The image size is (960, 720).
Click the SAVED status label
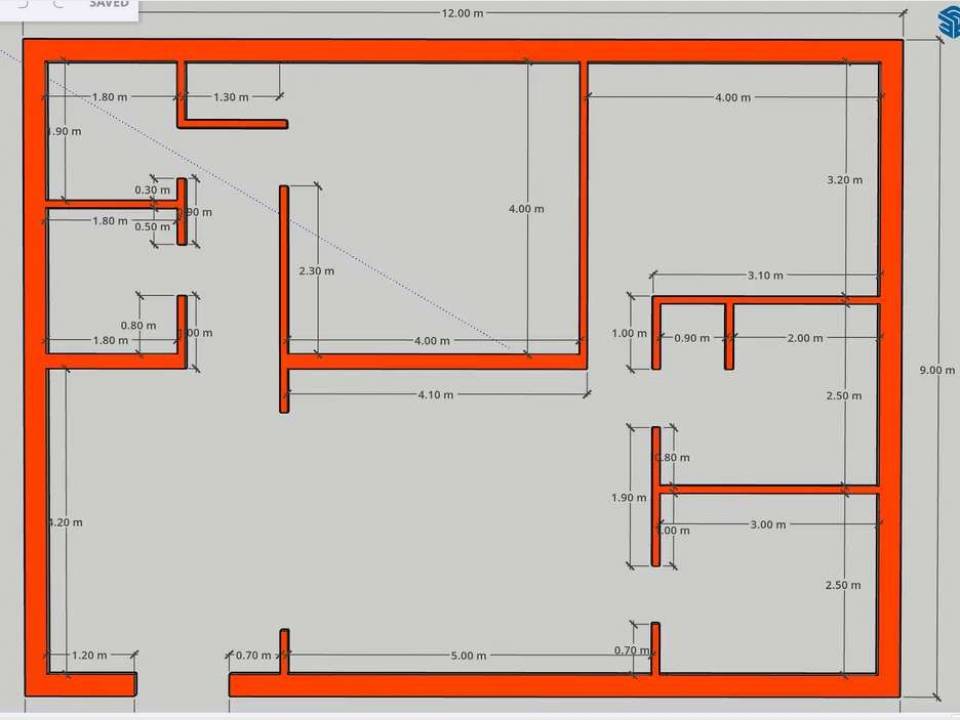pos(108,4)
